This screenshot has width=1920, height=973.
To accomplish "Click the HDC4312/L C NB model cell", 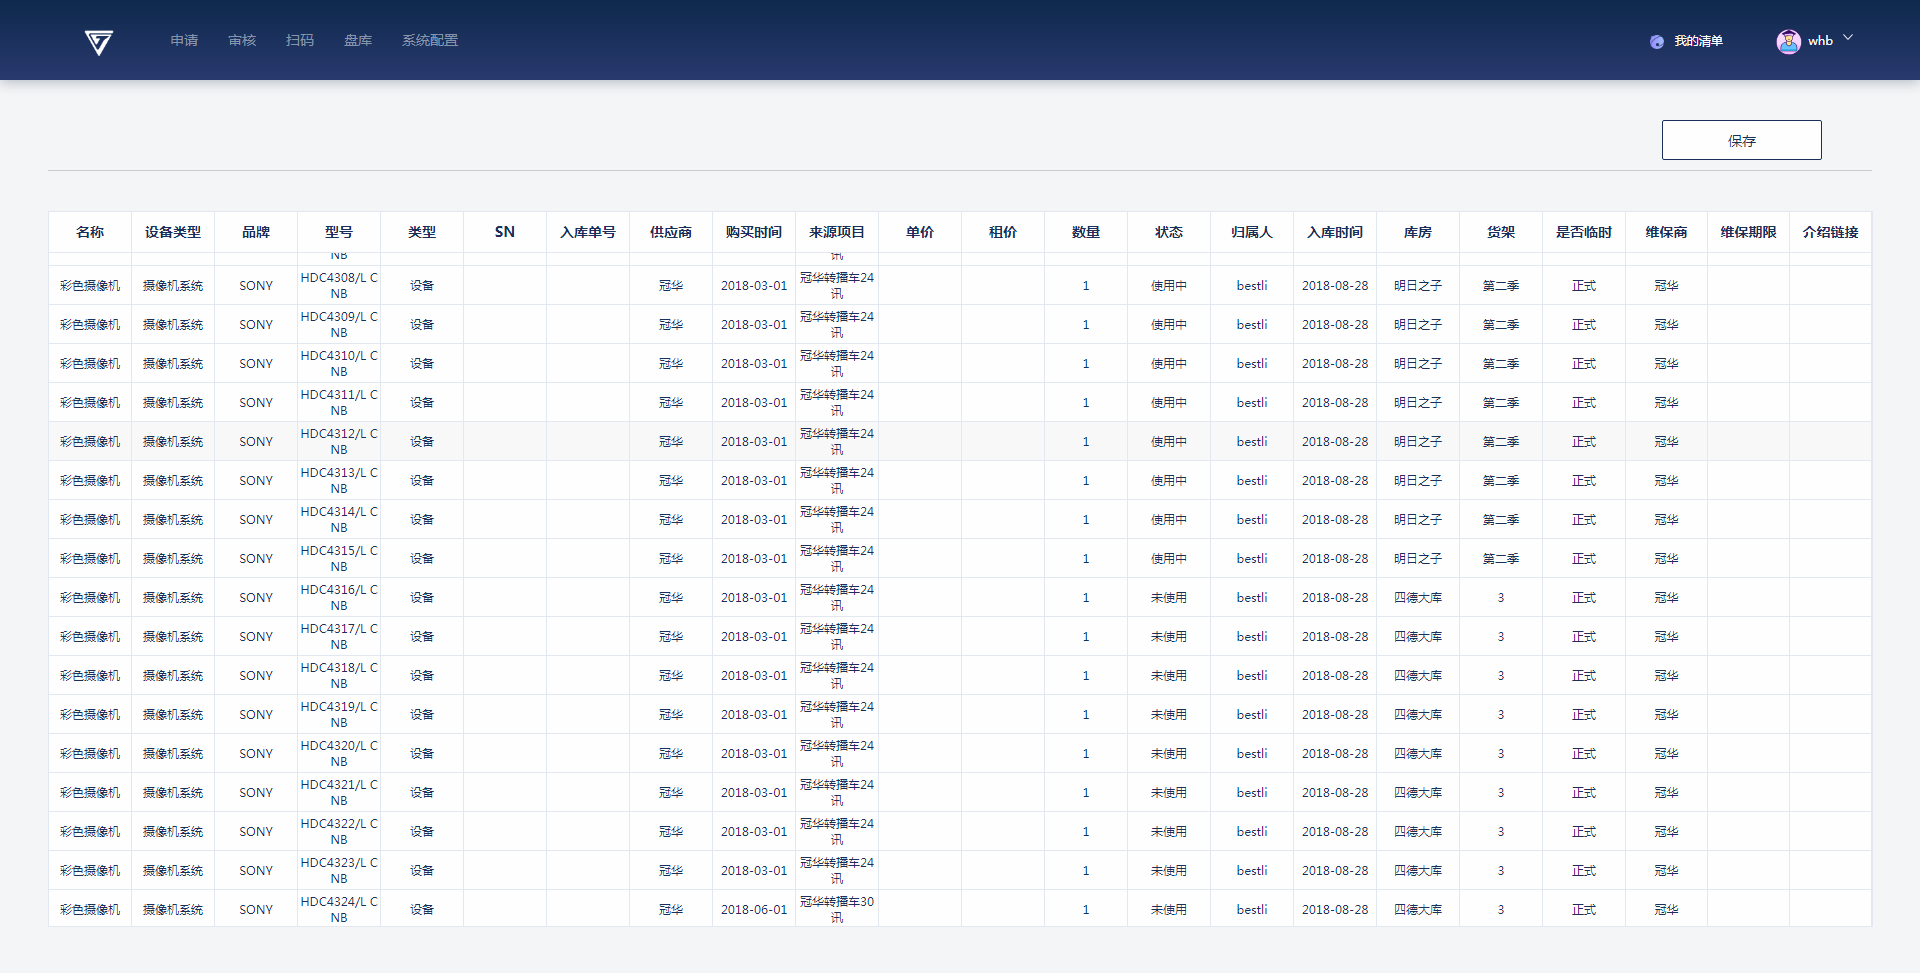I will coord(339,441).
